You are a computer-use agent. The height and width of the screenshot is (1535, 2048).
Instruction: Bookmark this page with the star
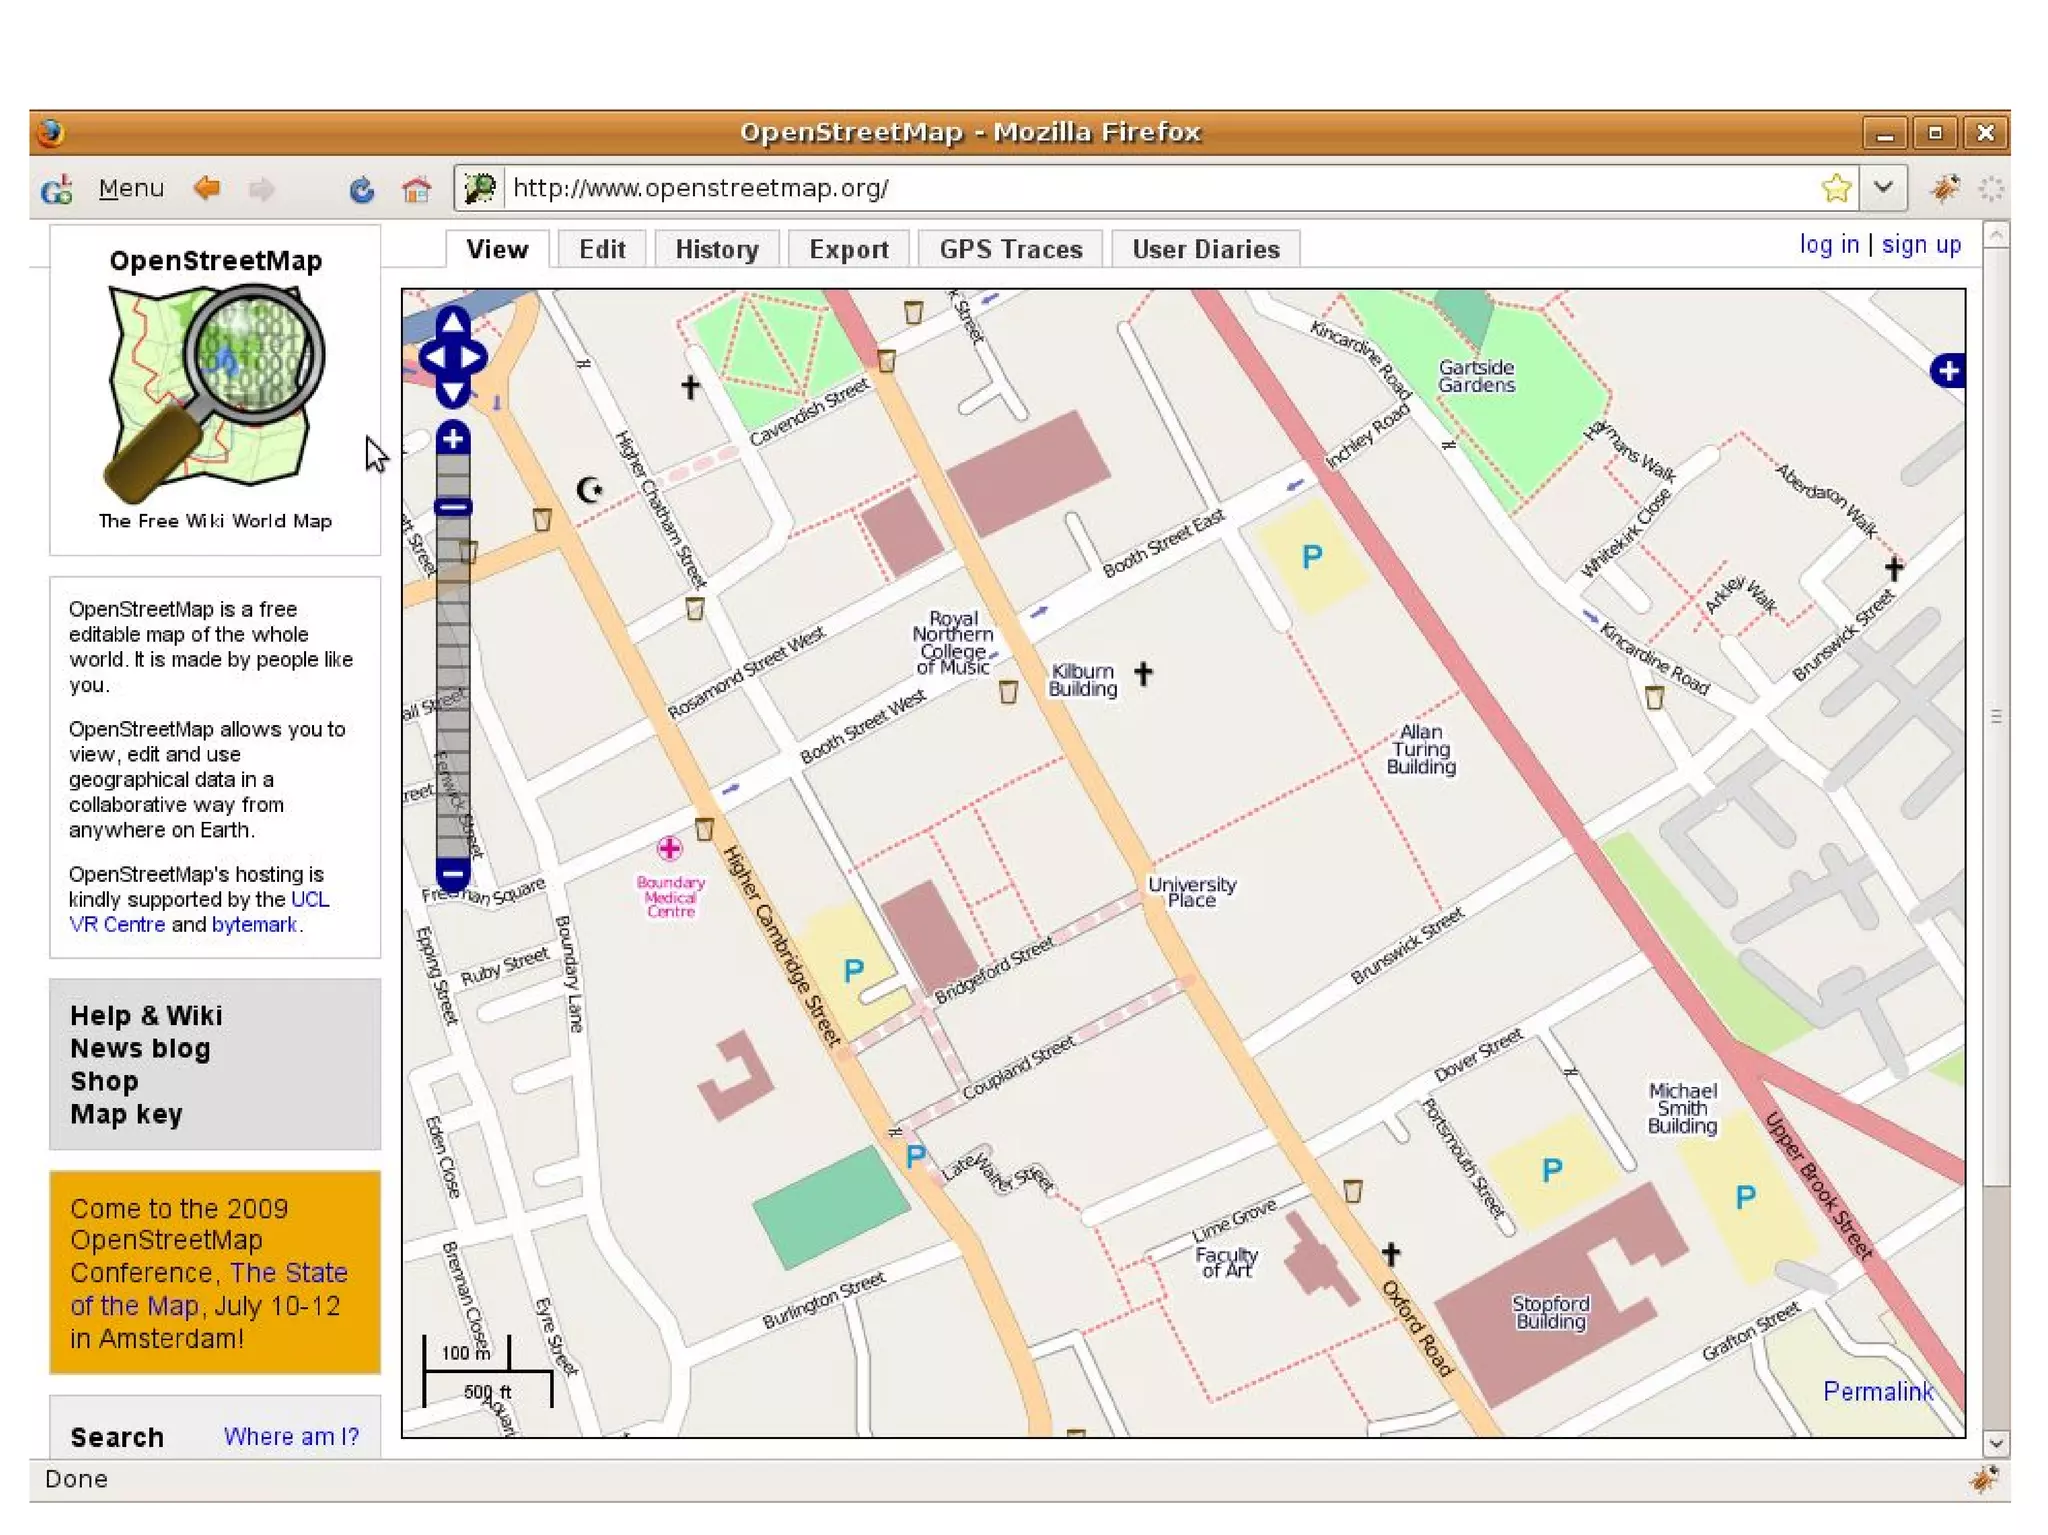coord(1836,188)
